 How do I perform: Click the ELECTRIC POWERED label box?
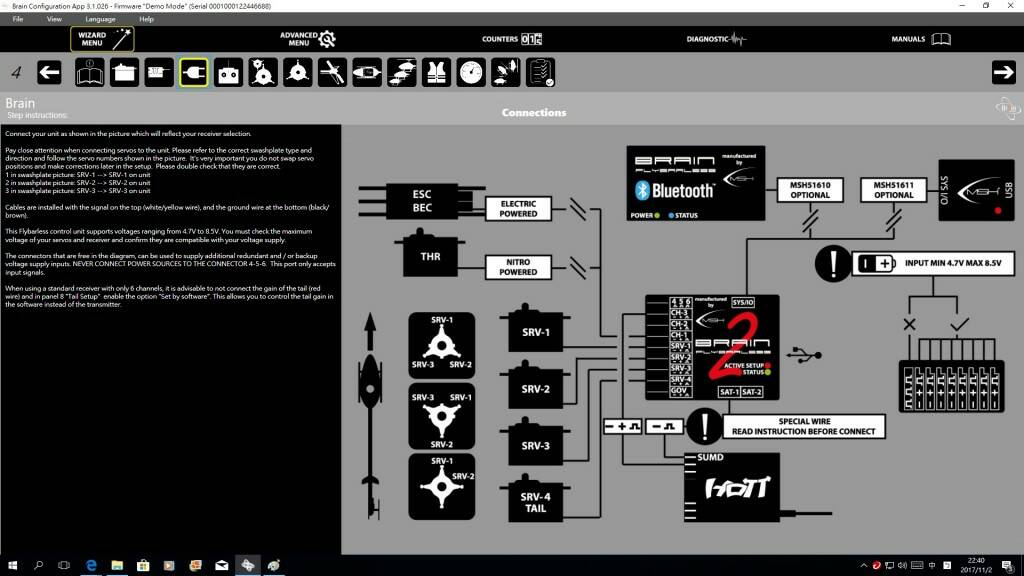click(x=519, y=209)
